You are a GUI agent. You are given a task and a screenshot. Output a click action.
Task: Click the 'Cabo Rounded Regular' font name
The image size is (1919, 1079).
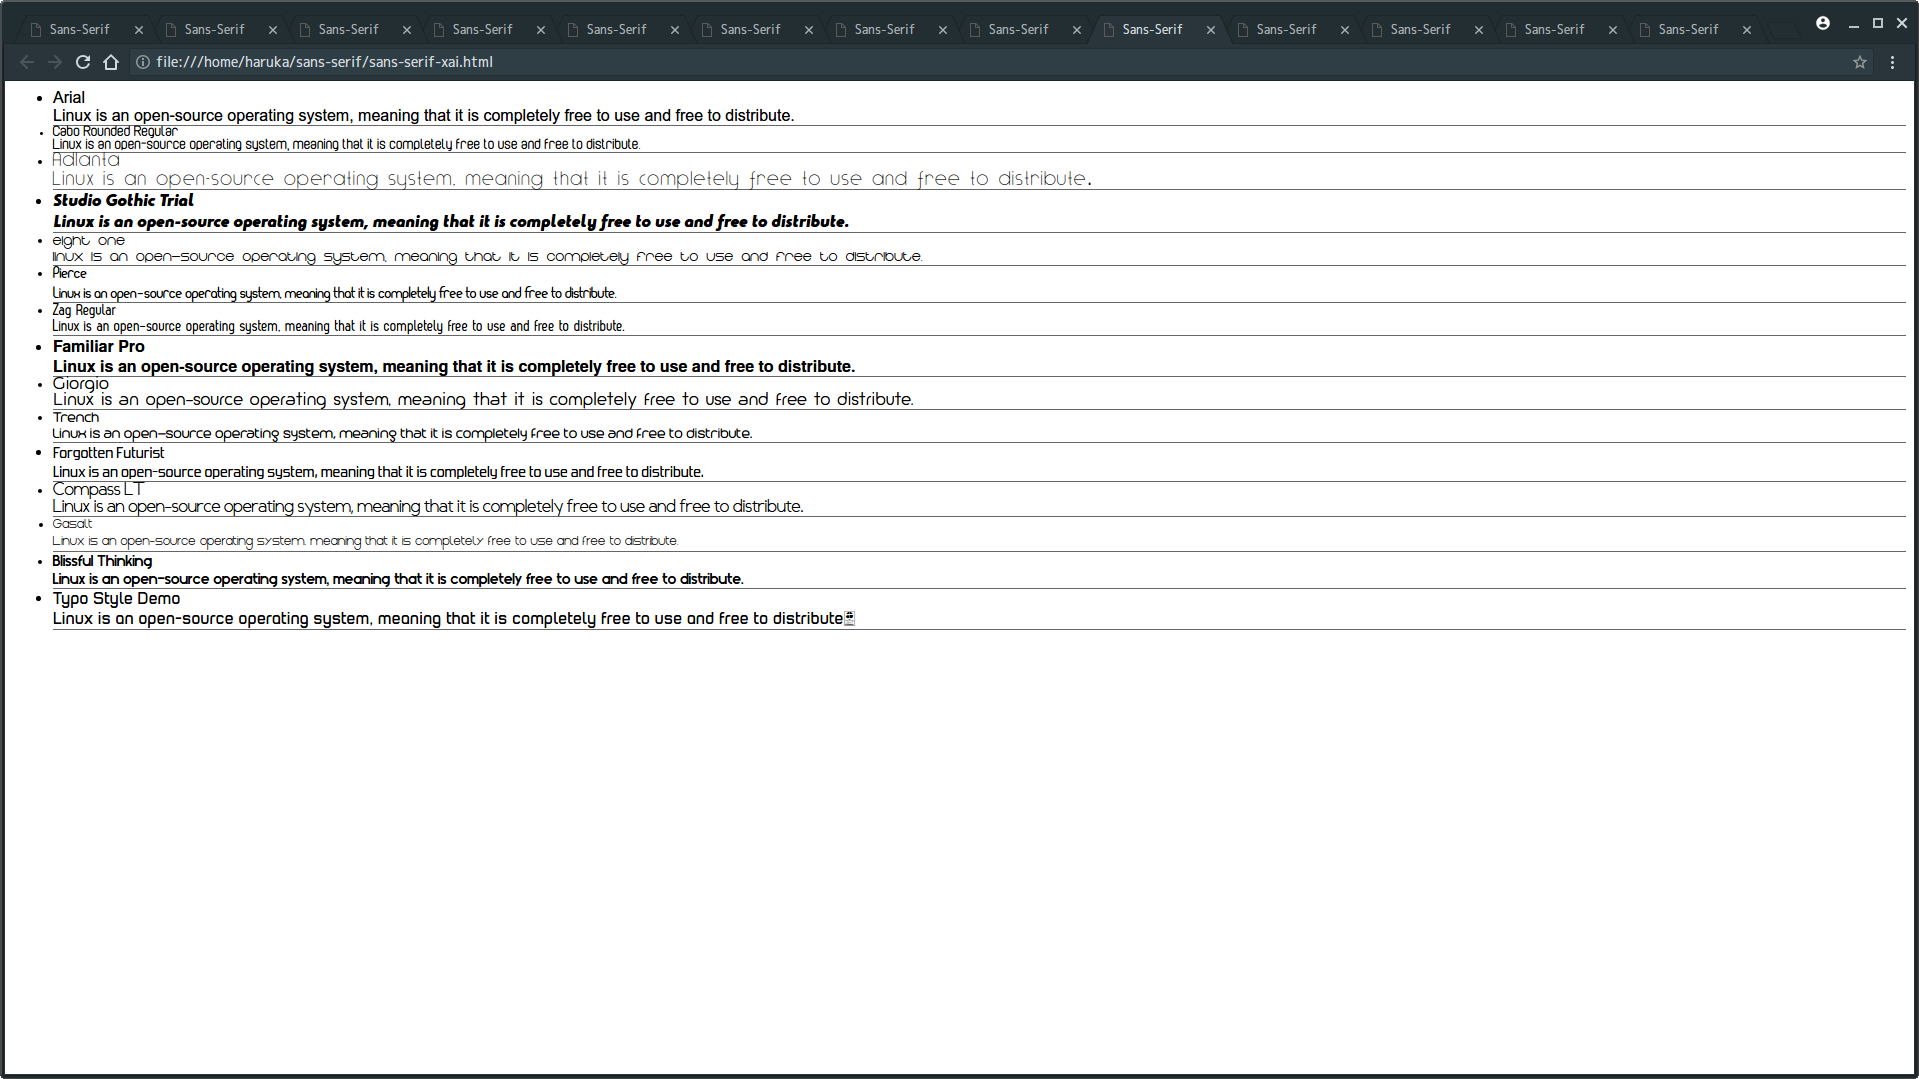[x=115, y=131]
